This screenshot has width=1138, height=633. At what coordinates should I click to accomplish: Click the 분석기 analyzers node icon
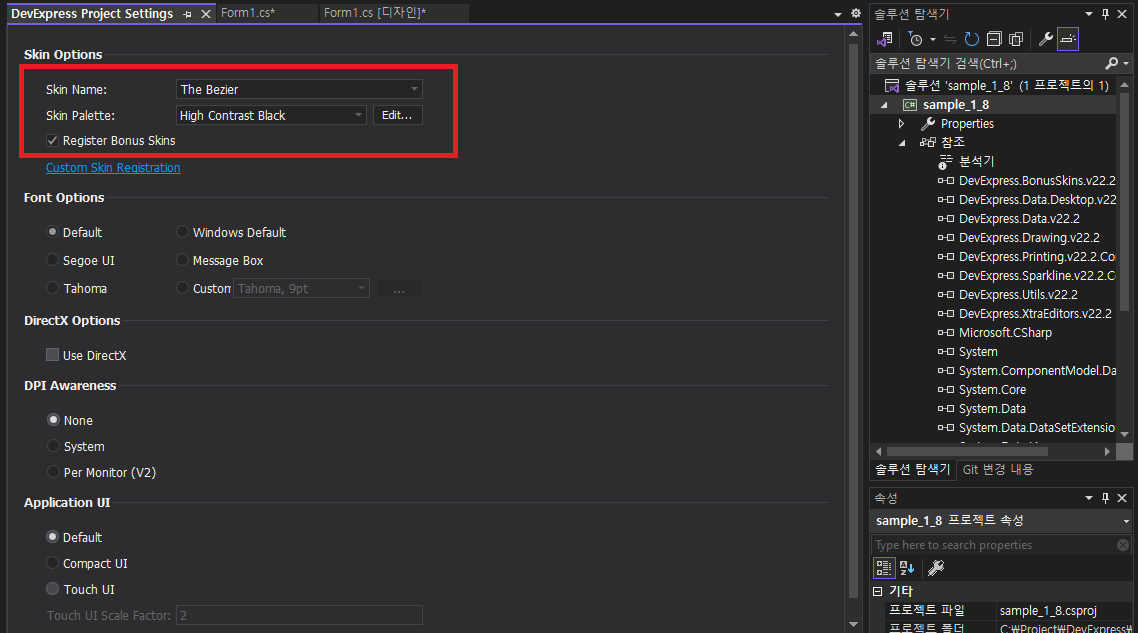tap(945, 161)
